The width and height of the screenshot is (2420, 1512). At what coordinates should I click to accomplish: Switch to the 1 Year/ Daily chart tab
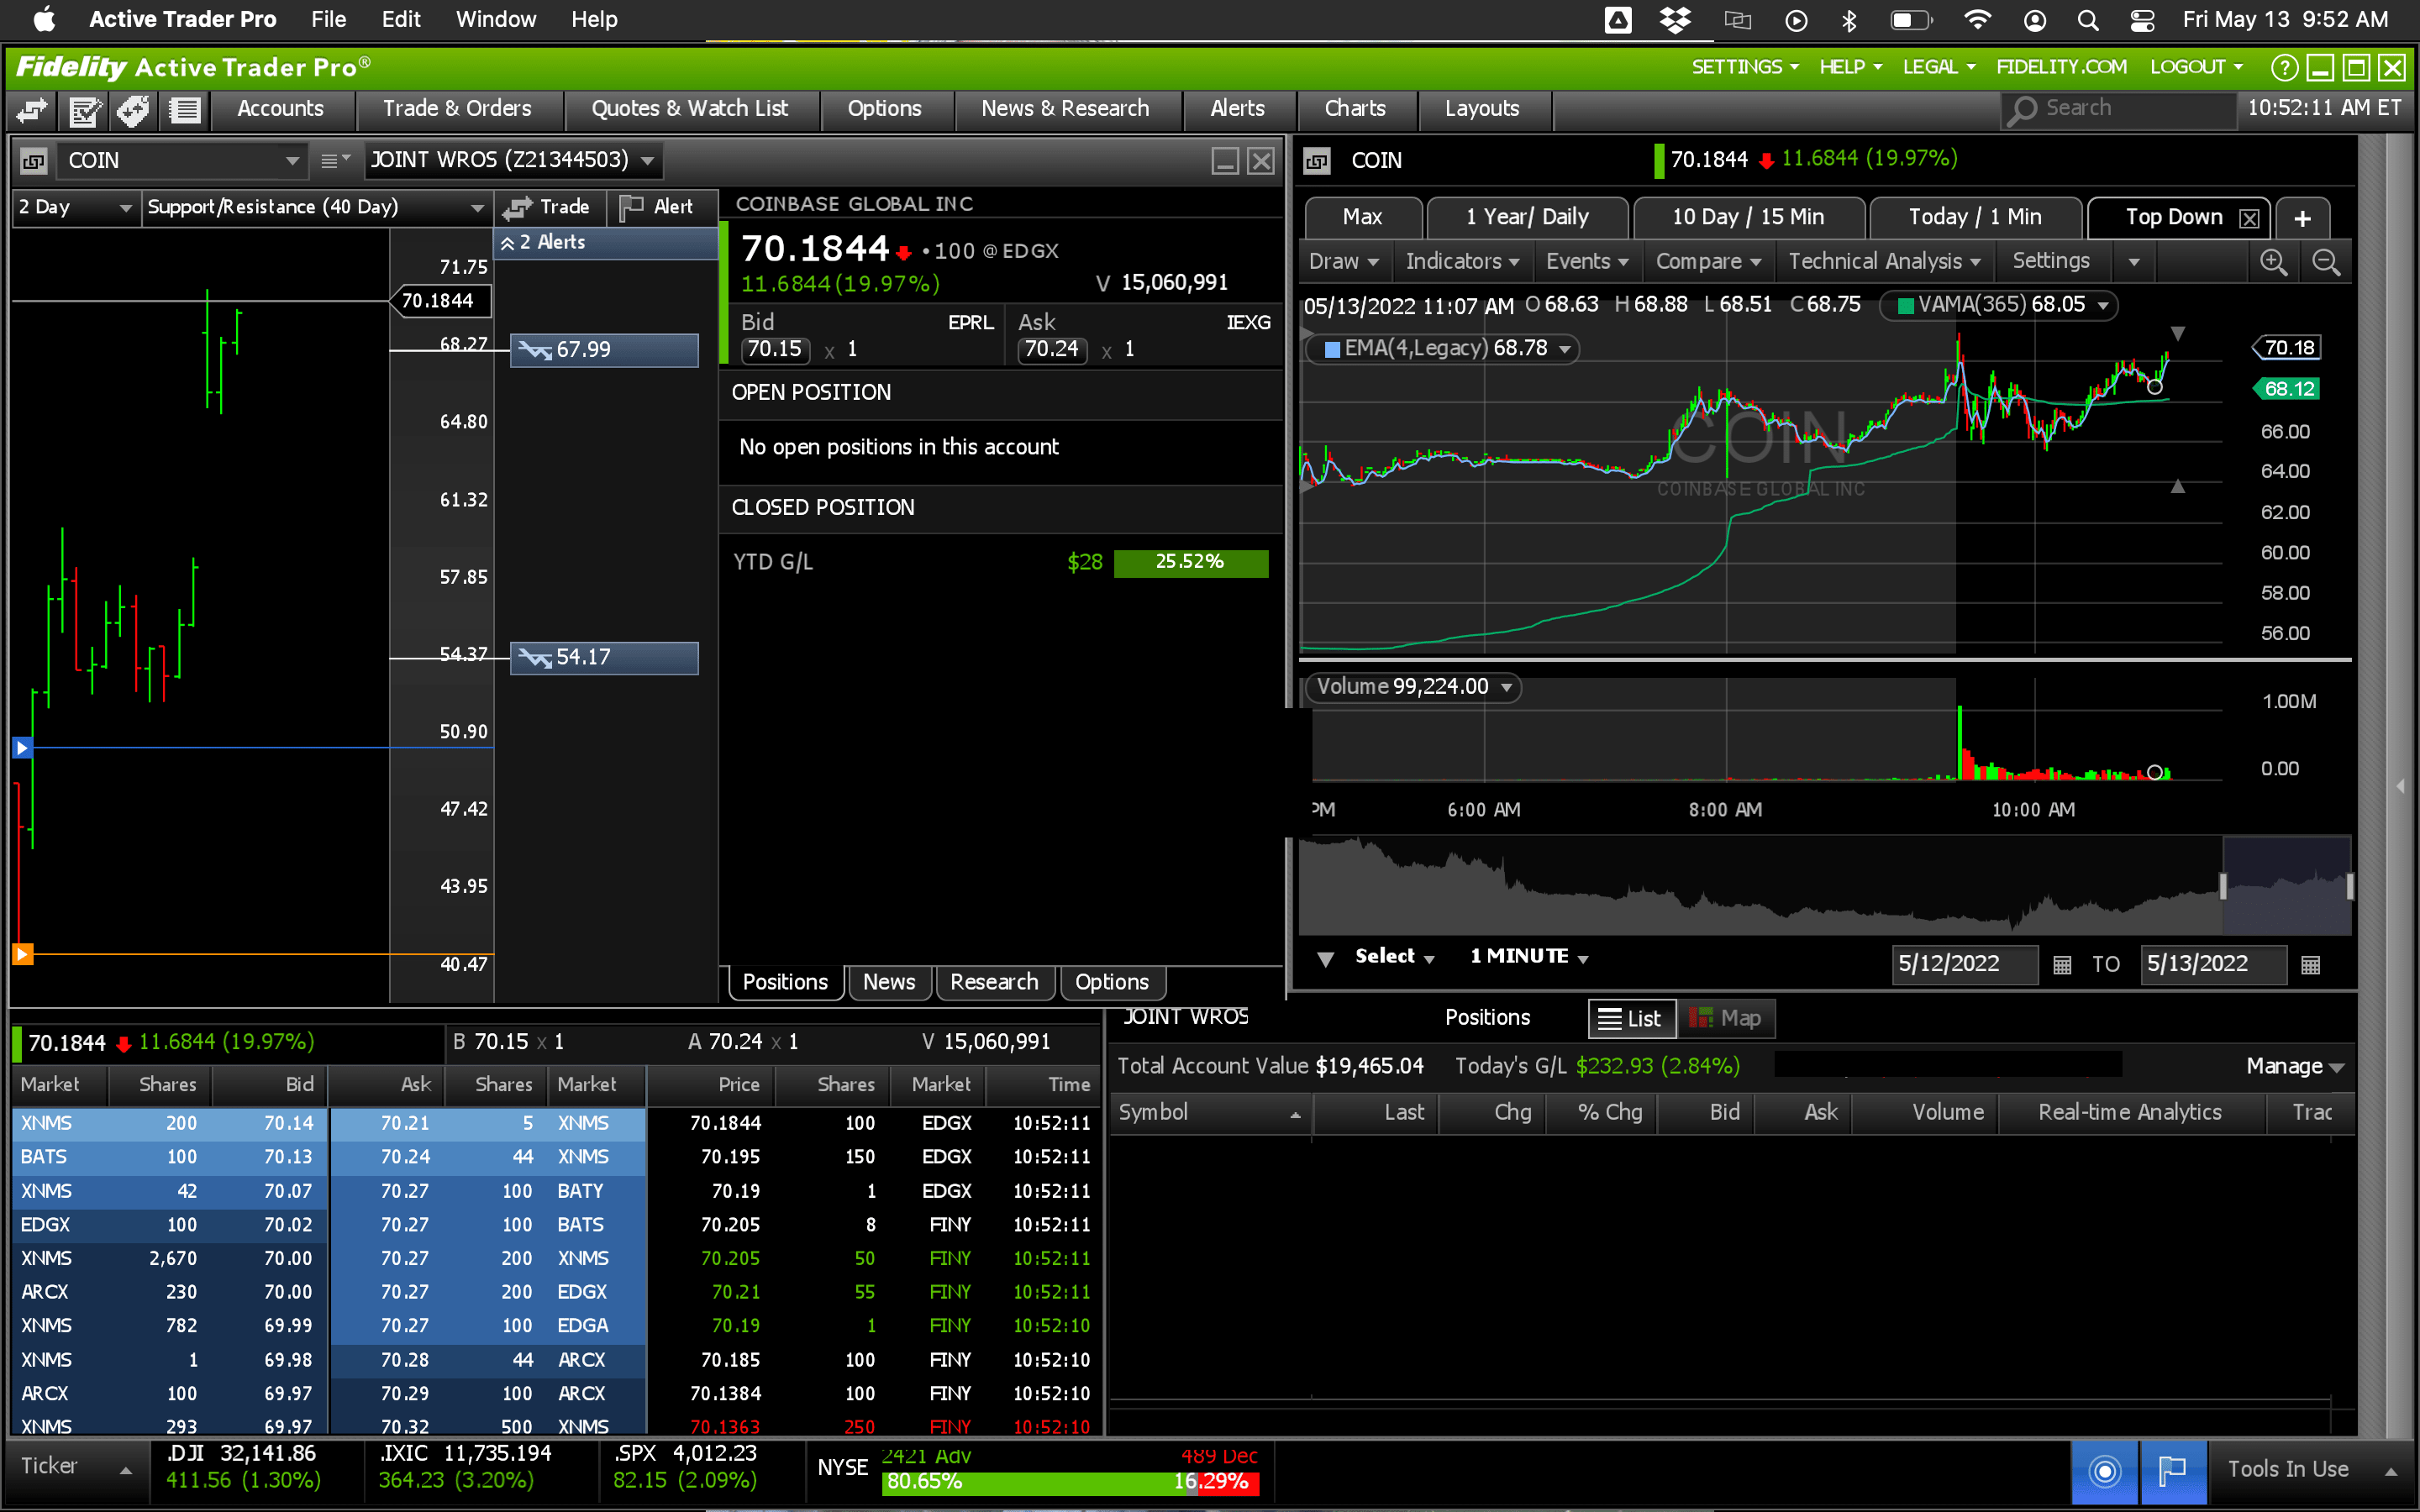(1526, 217)
